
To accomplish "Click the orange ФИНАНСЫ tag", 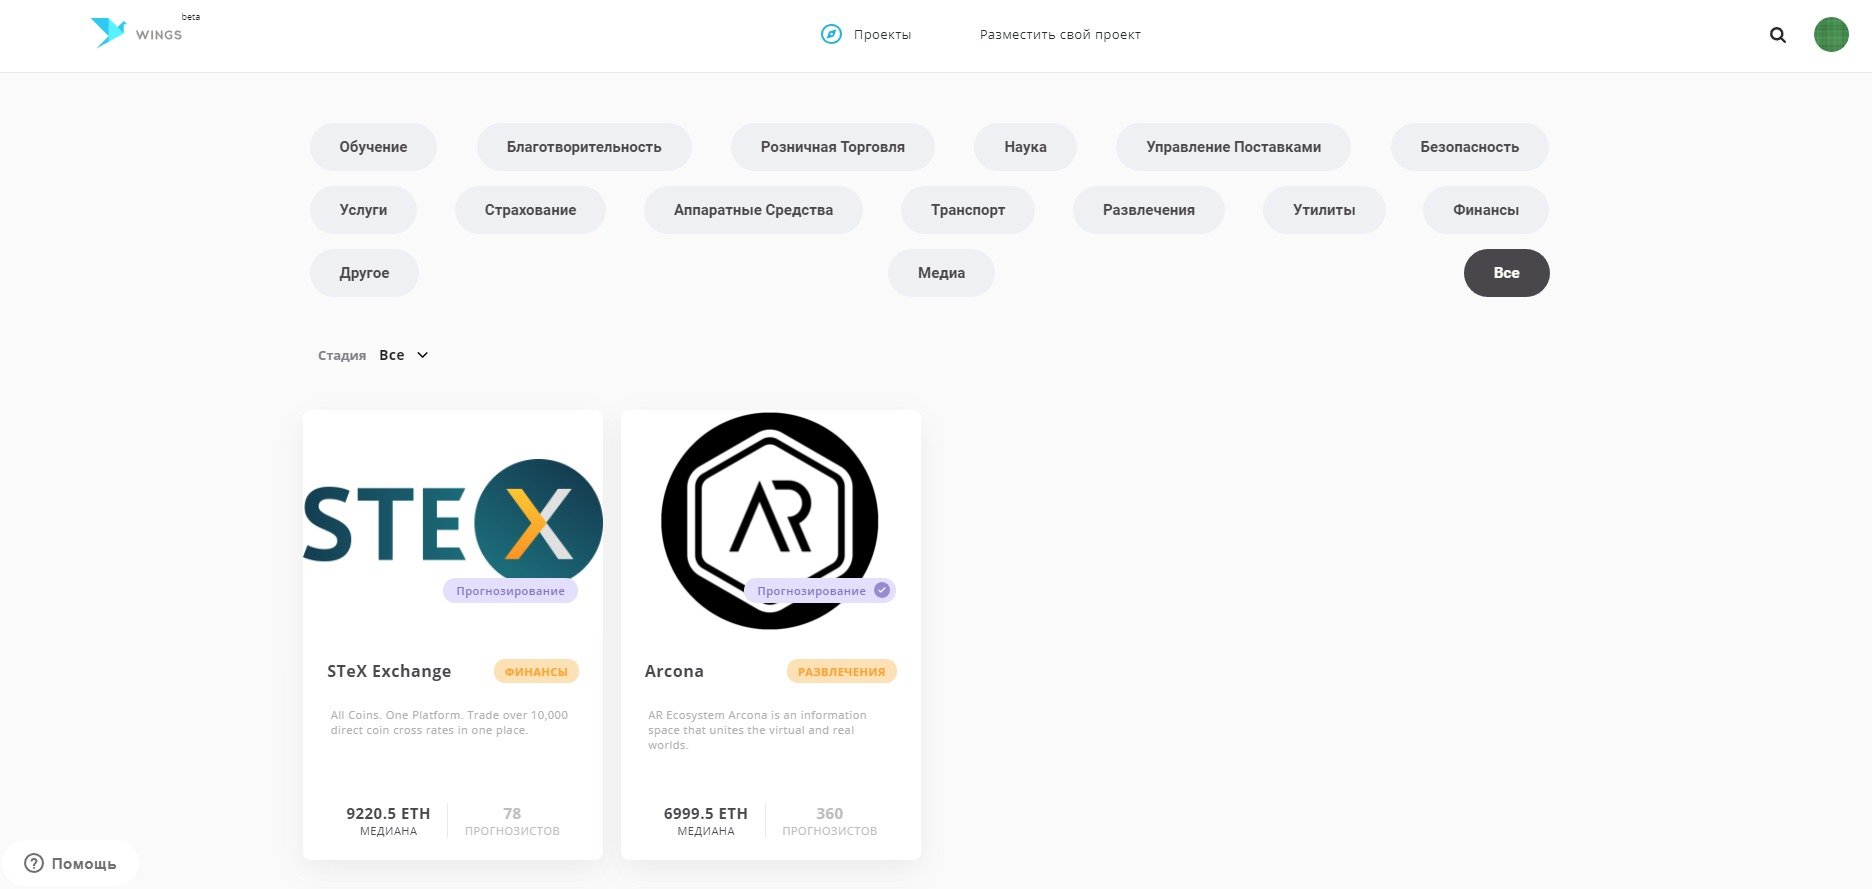I will pyautogui.click(x=536, y=672).
